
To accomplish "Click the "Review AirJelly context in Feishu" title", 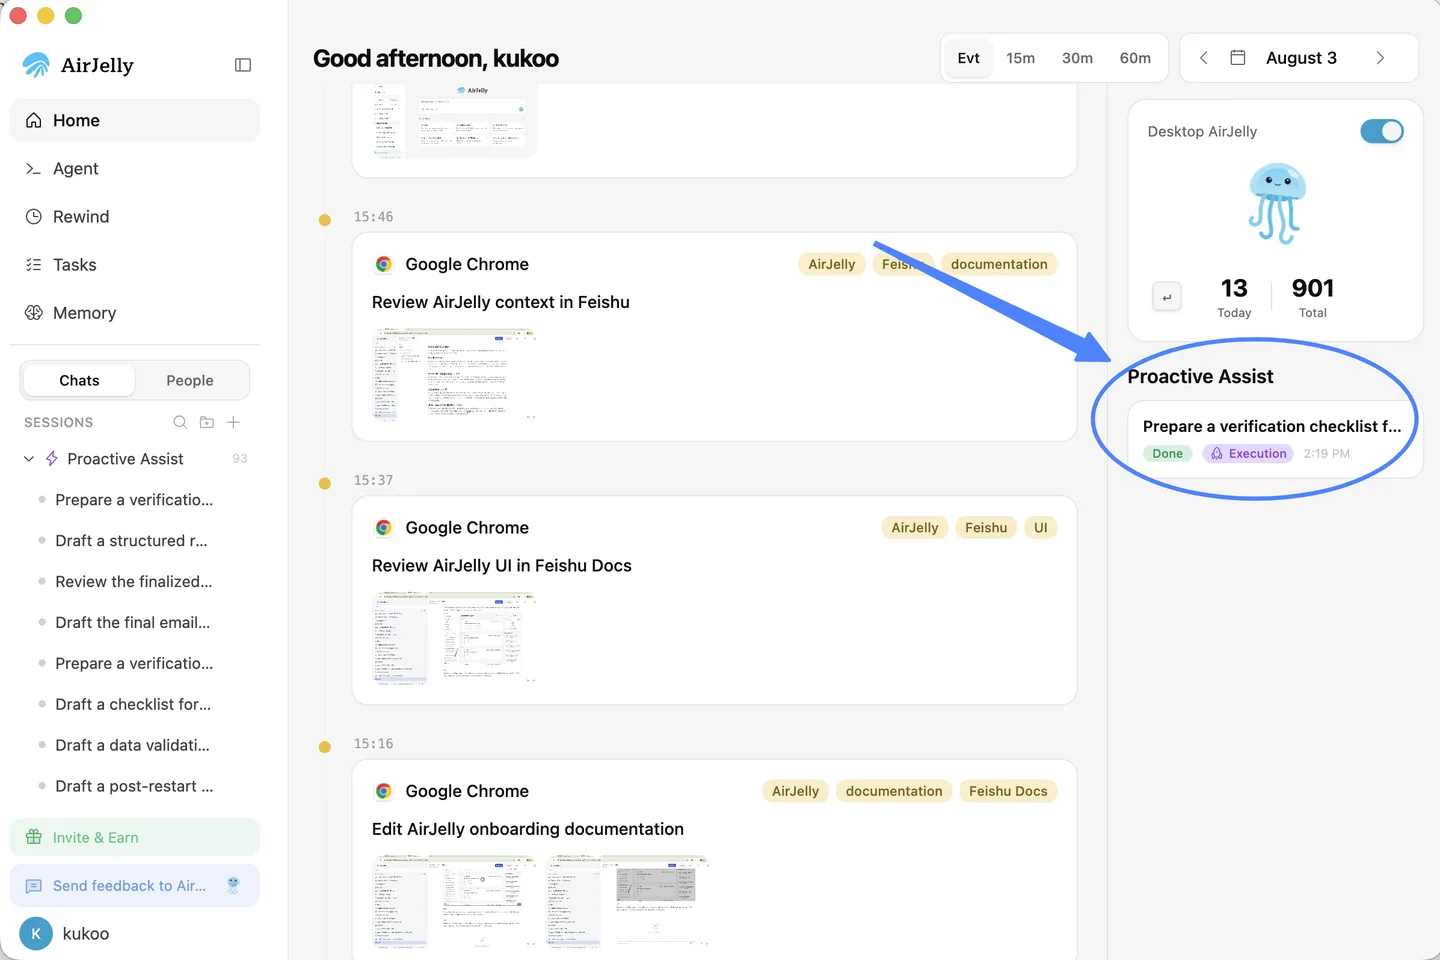I will pos(501,302).
